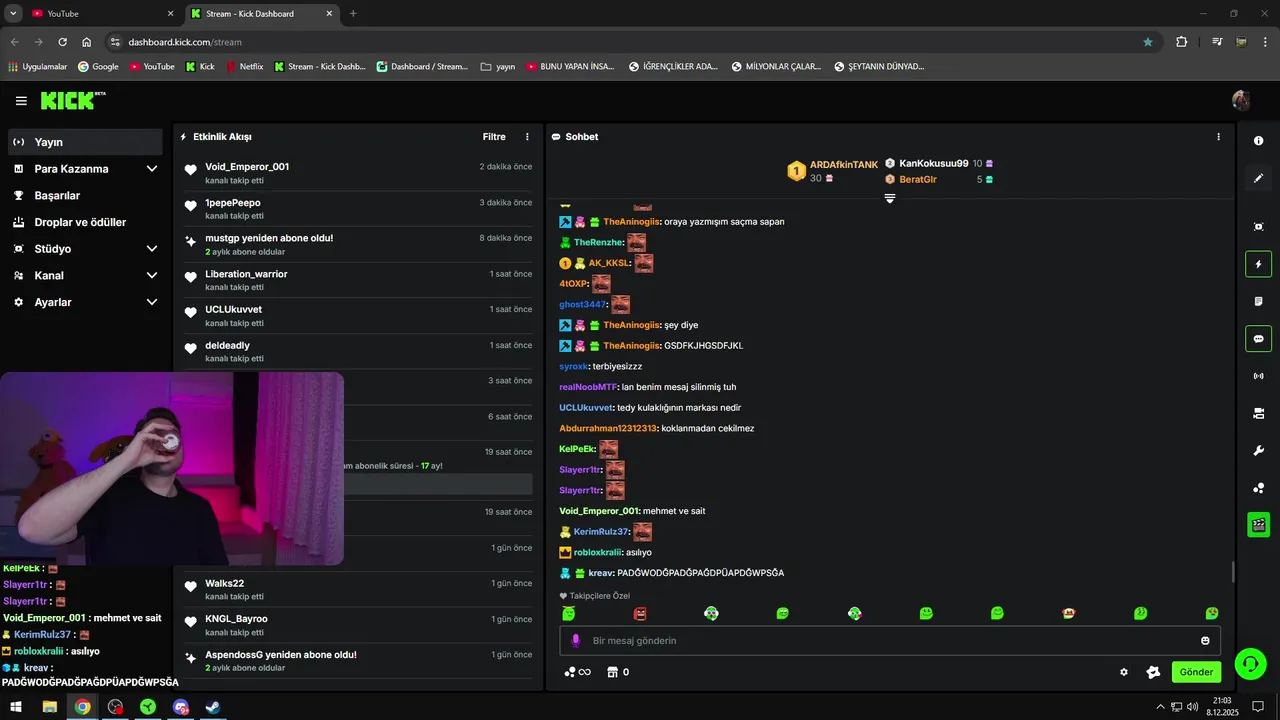Select the clown-face emote with white hair
The height and width of the screenshot is (720, 1280).
[711, 613]
